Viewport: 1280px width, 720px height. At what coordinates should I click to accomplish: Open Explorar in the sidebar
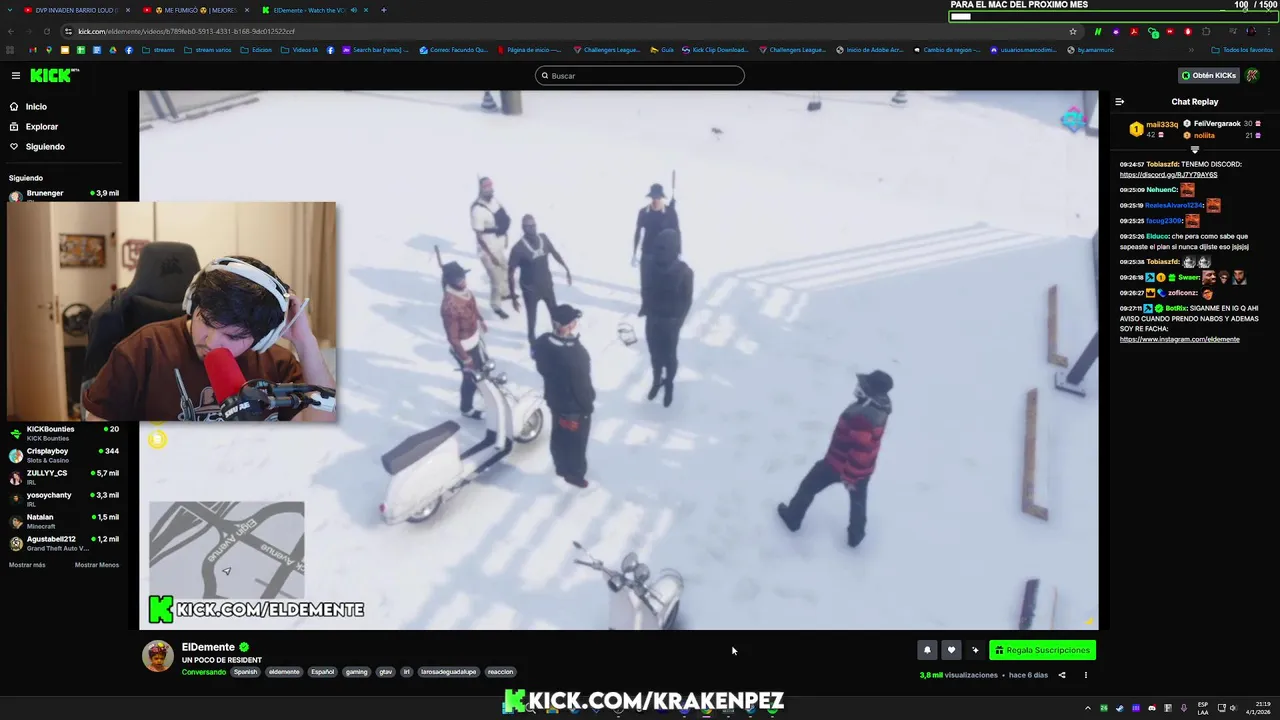pos(34,126)
